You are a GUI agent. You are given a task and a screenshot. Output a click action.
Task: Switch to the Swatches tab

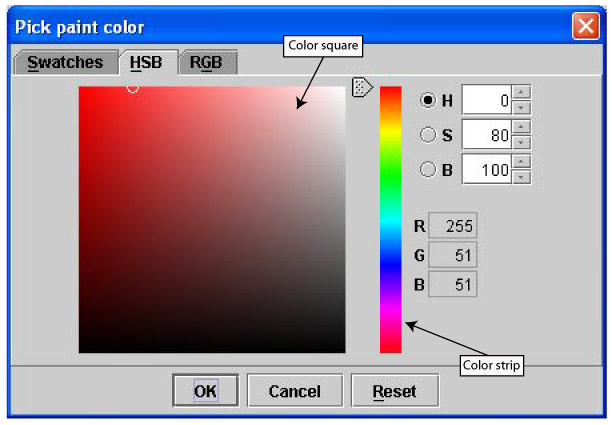click(65, 62)
